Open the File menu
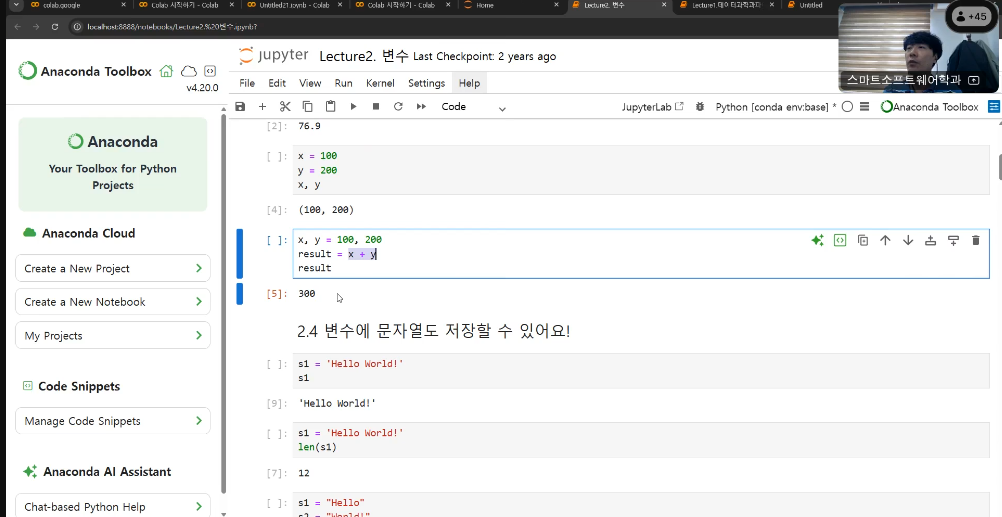This screenshot has width=1002, height=517. 247,83
